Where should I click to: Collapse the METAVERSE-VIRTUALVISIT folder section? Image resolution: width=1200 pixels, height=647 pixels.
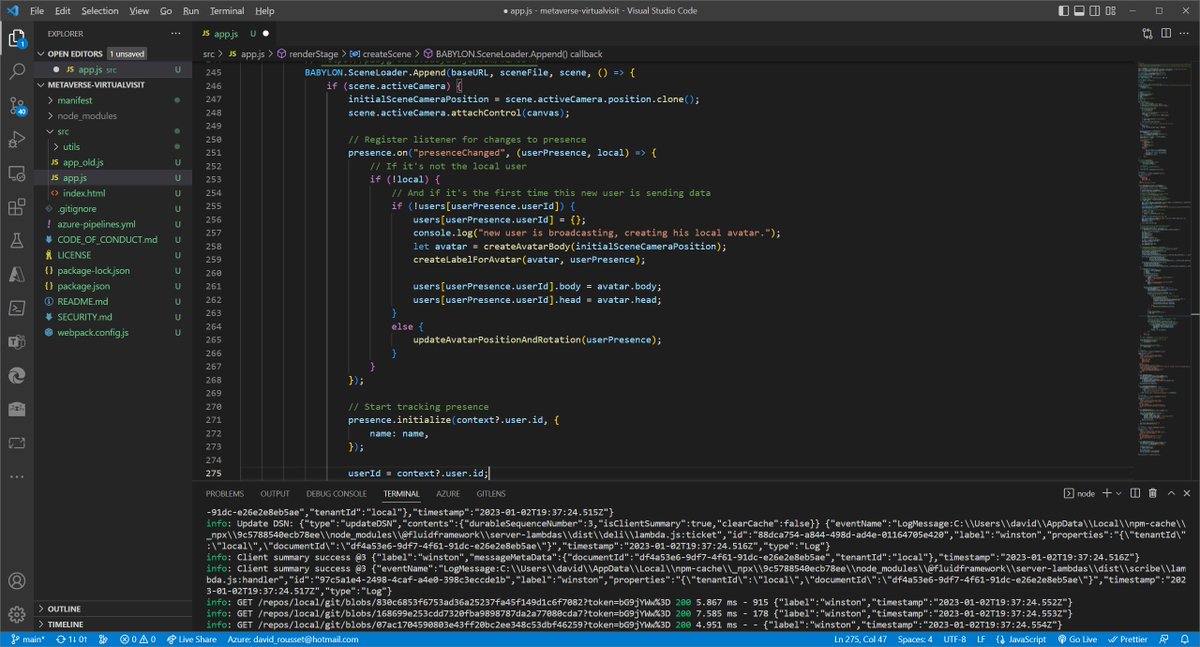pyautogui.click(x=95, y=85)
